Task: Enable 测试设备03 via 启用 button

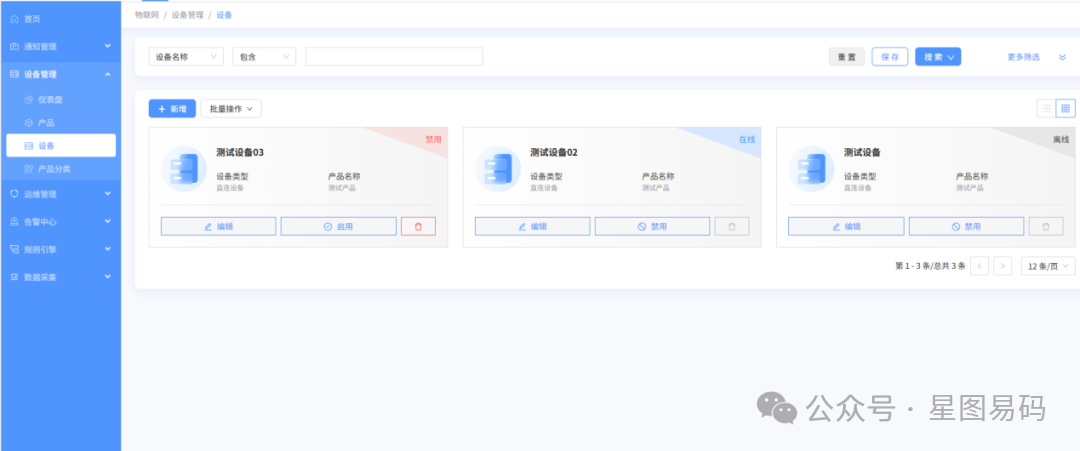Action: coord(338,227)
